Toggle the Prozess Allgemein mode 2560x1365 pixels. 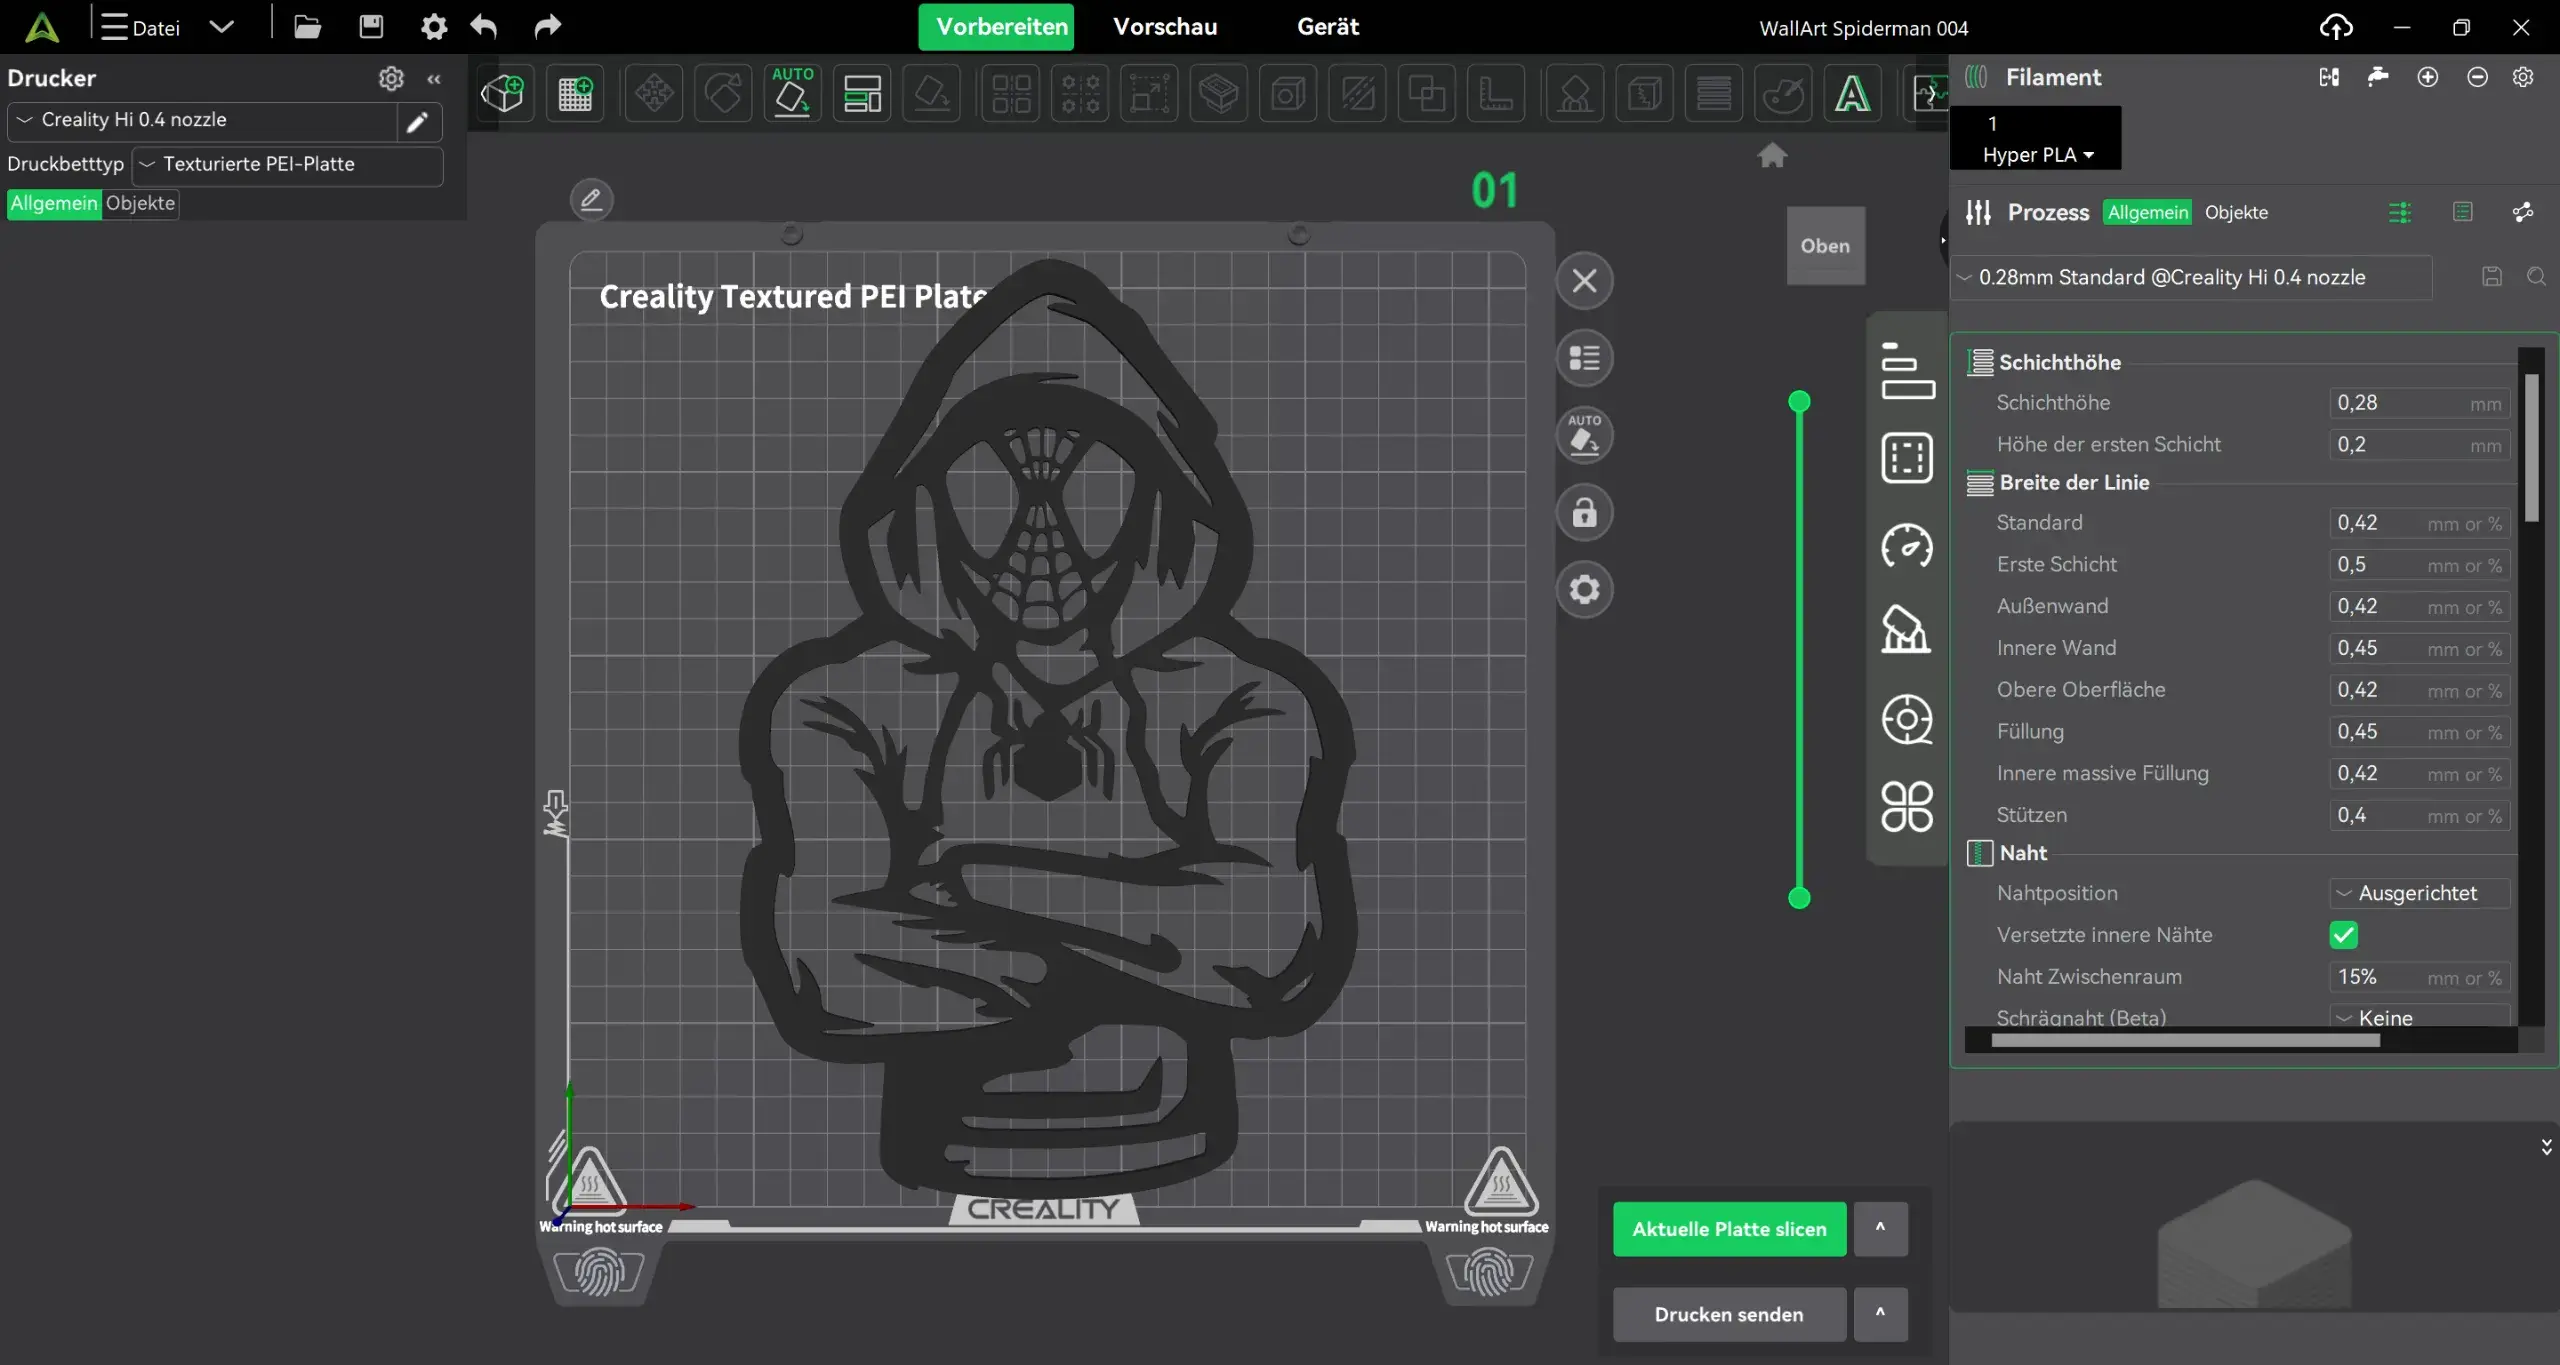(2147, 212)
